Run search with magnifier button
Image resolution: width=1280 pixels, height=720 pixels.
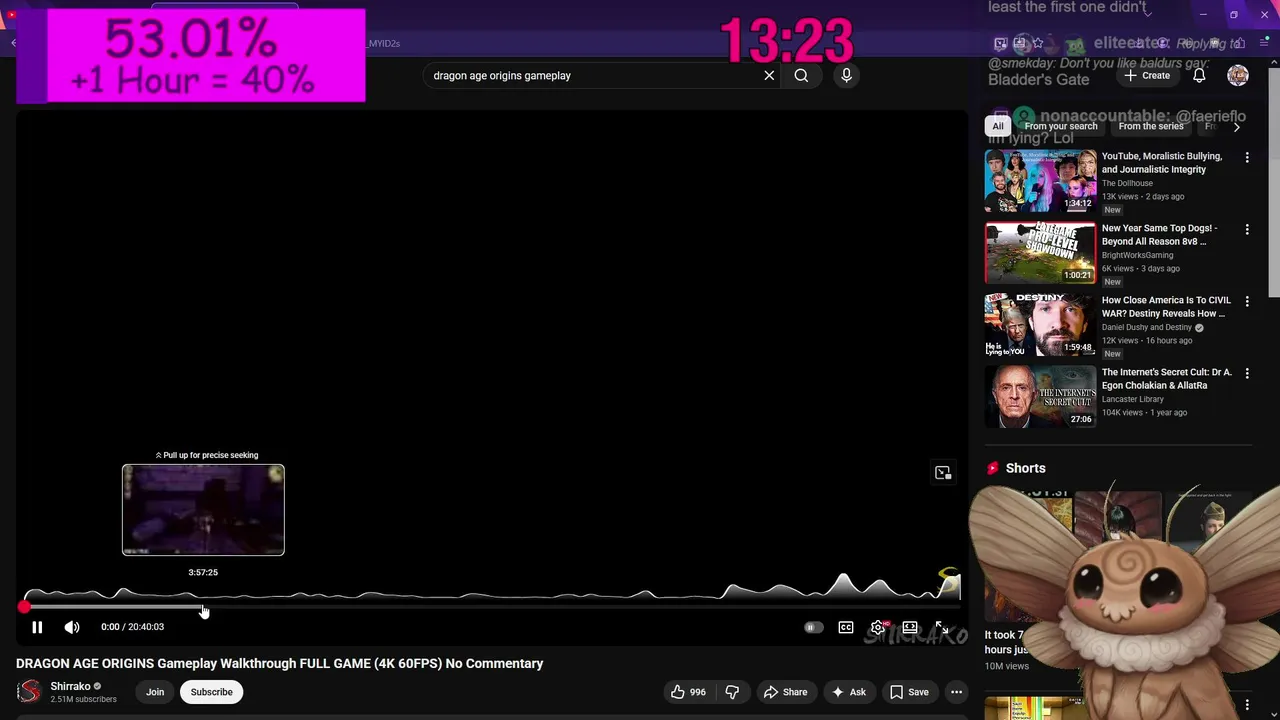click(801, 75)
